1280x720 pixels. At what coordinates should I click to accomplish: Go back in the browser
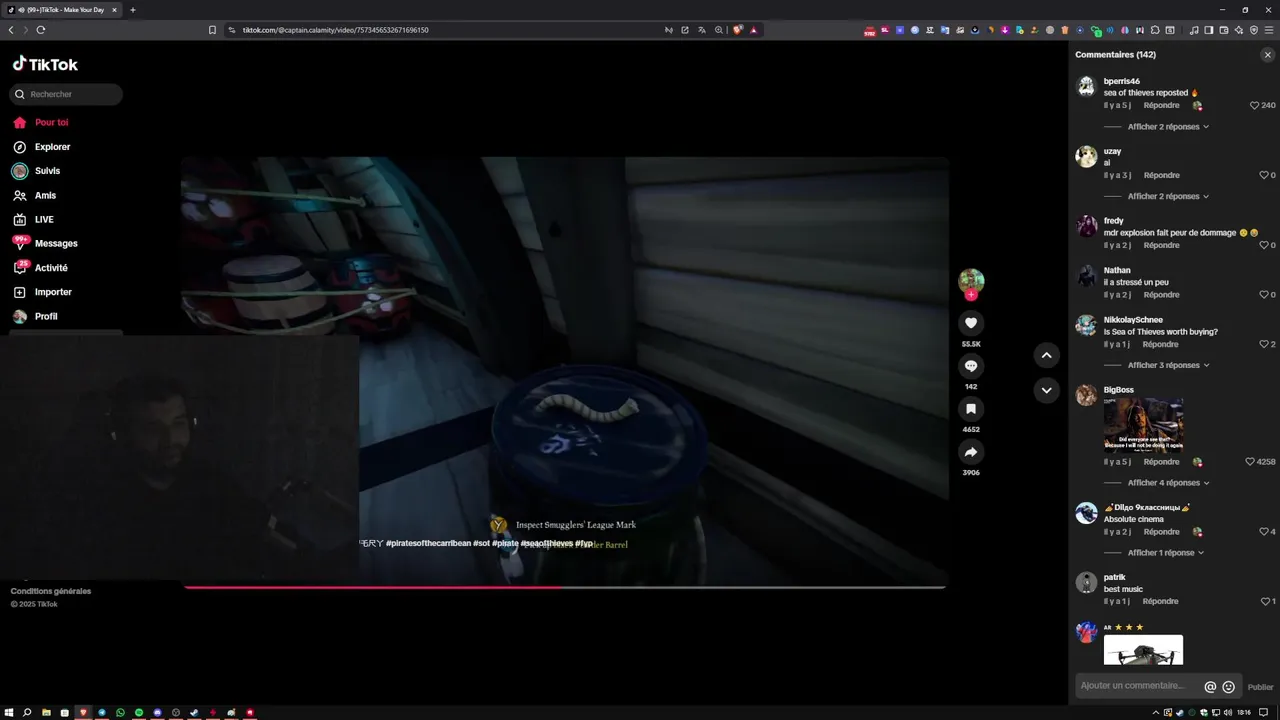coord(11,30)
